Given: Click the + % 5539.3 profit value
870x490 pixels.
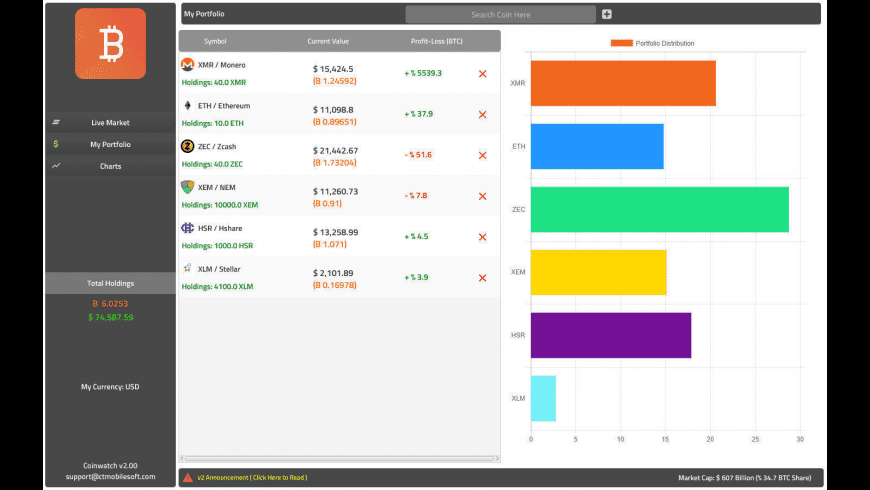Looking at the screenshot, I should pos(423,73).
